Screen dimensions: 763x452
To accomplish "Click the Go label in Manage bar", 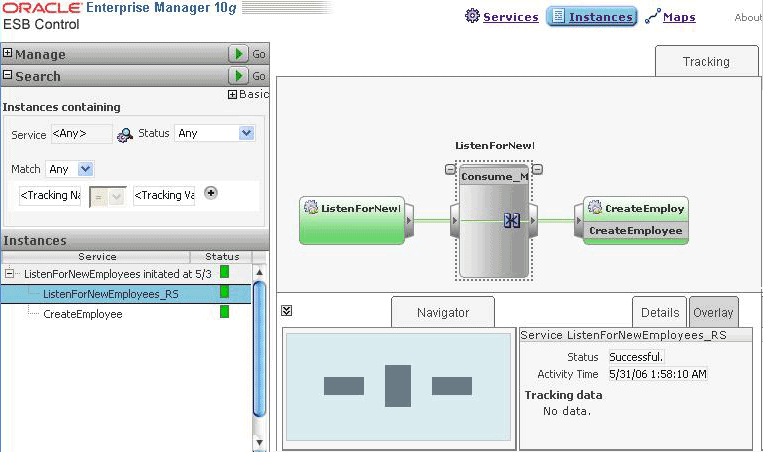I will tap(258, 54).
